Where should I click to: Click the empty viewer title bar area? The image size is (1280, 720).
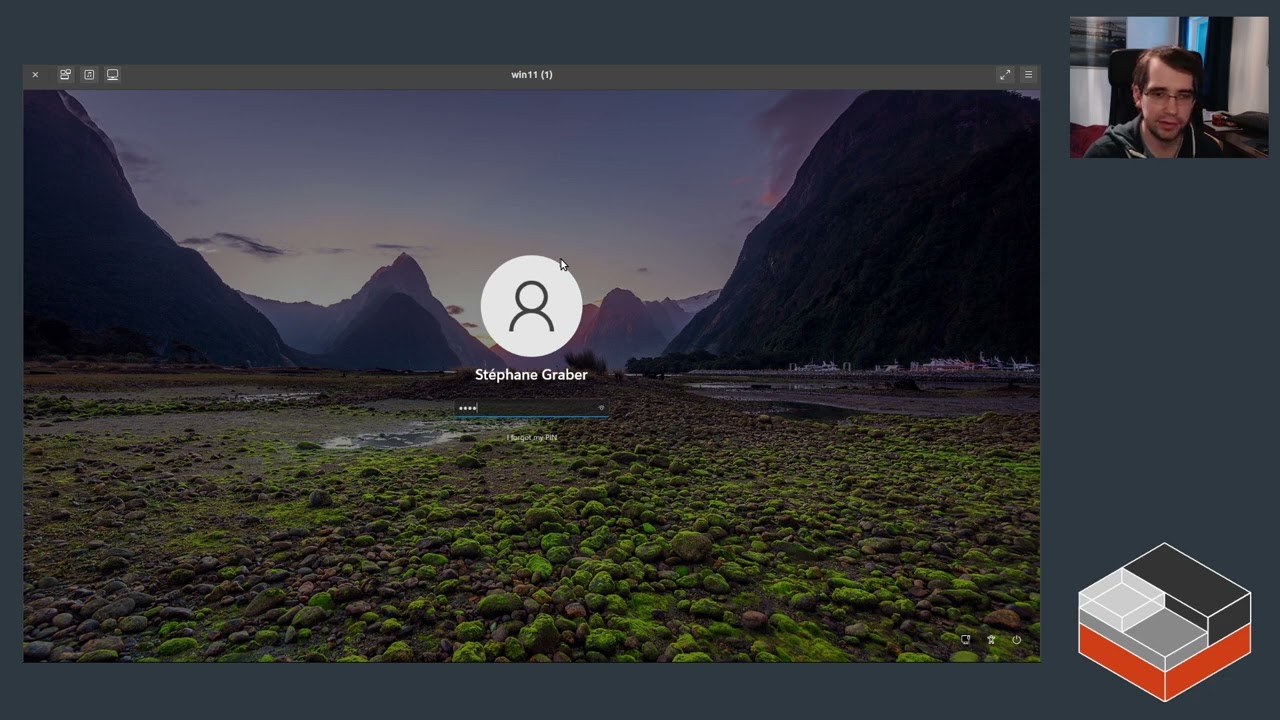point(750,75)
